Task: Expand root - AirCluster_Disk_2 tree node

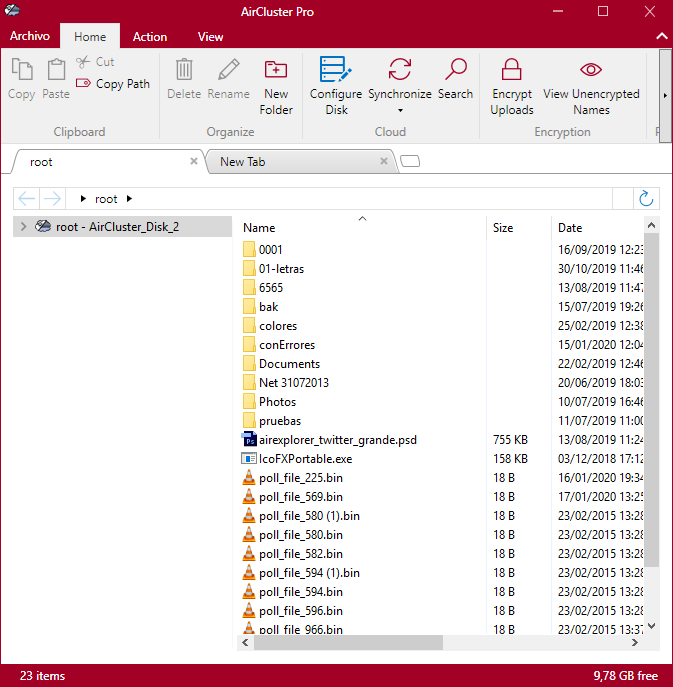Action: [24, 227]
